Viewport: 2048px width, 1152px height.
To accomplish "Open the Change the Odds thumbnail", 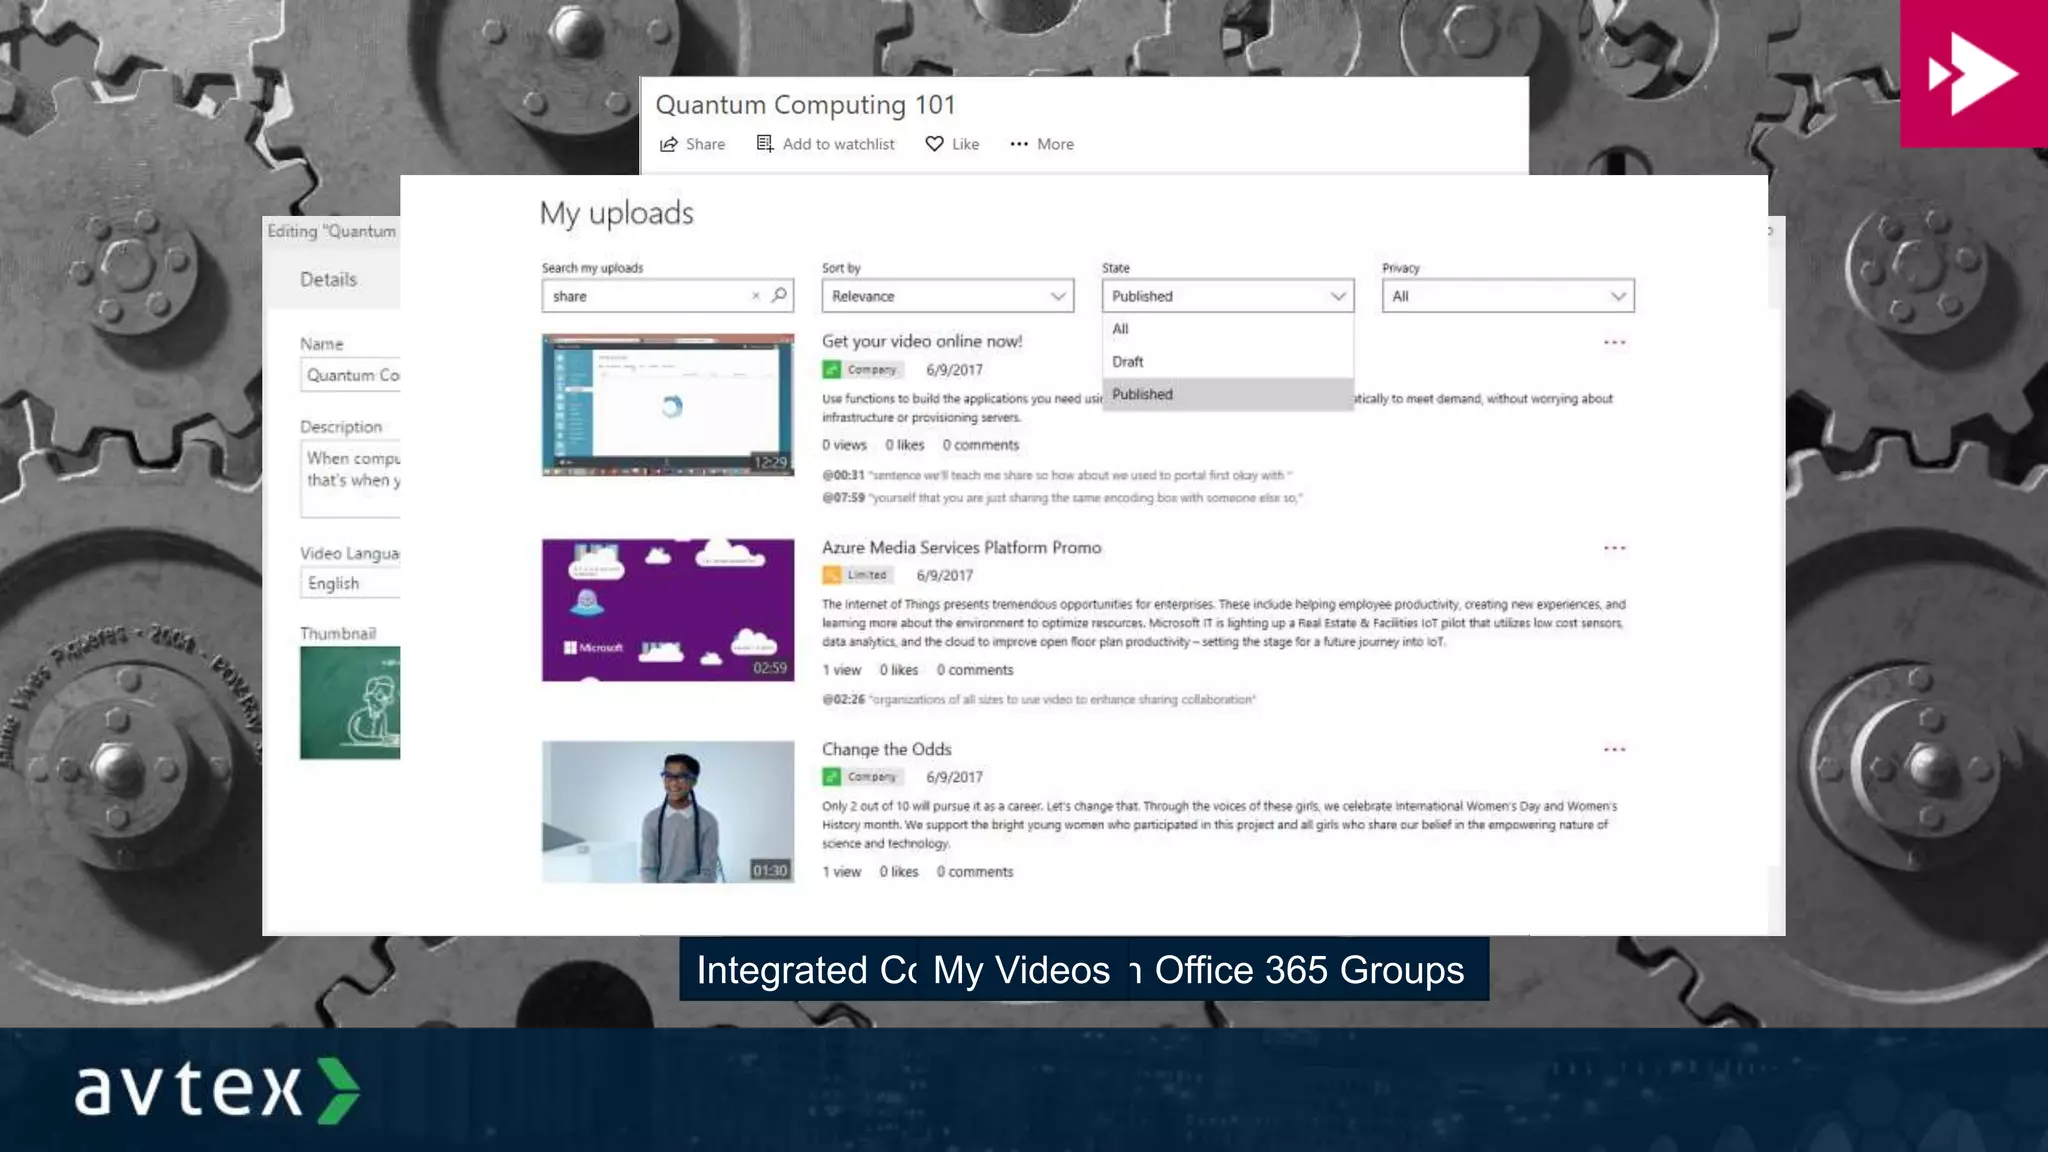I will click(668, 812).
